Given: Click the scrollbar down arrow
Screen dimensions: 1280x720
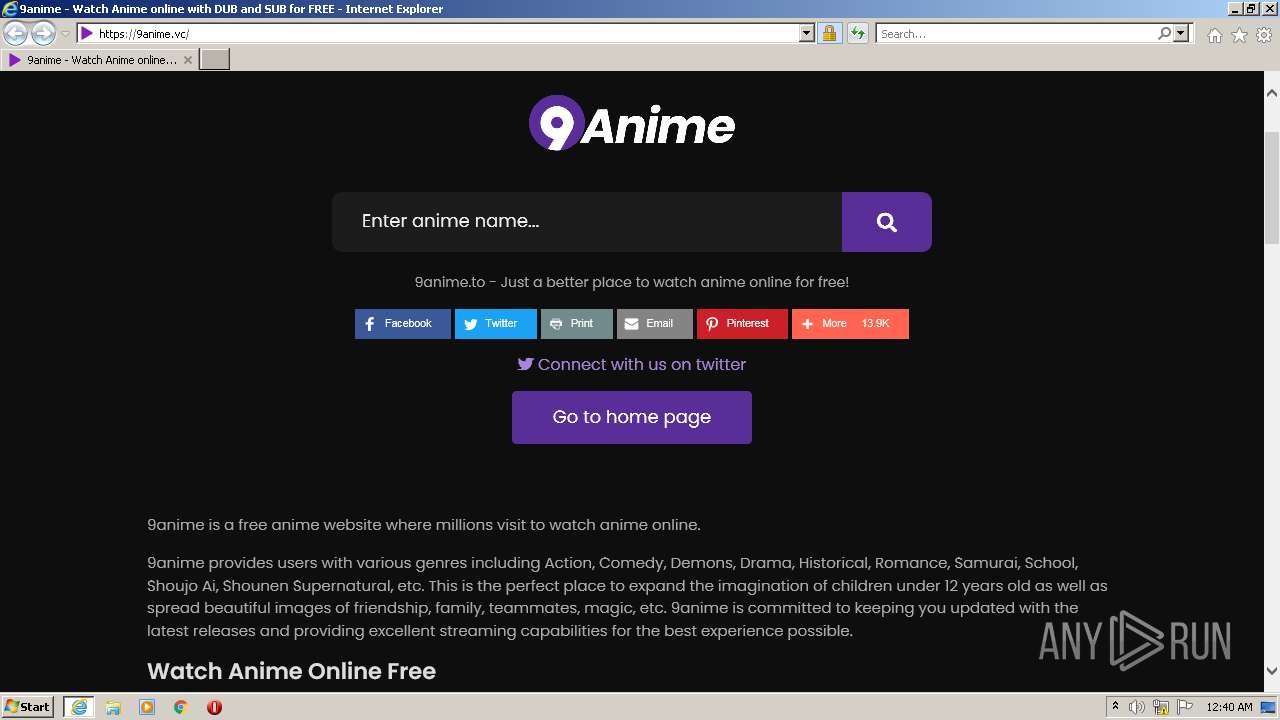Looking at the screenshot, I should 1272,671.
